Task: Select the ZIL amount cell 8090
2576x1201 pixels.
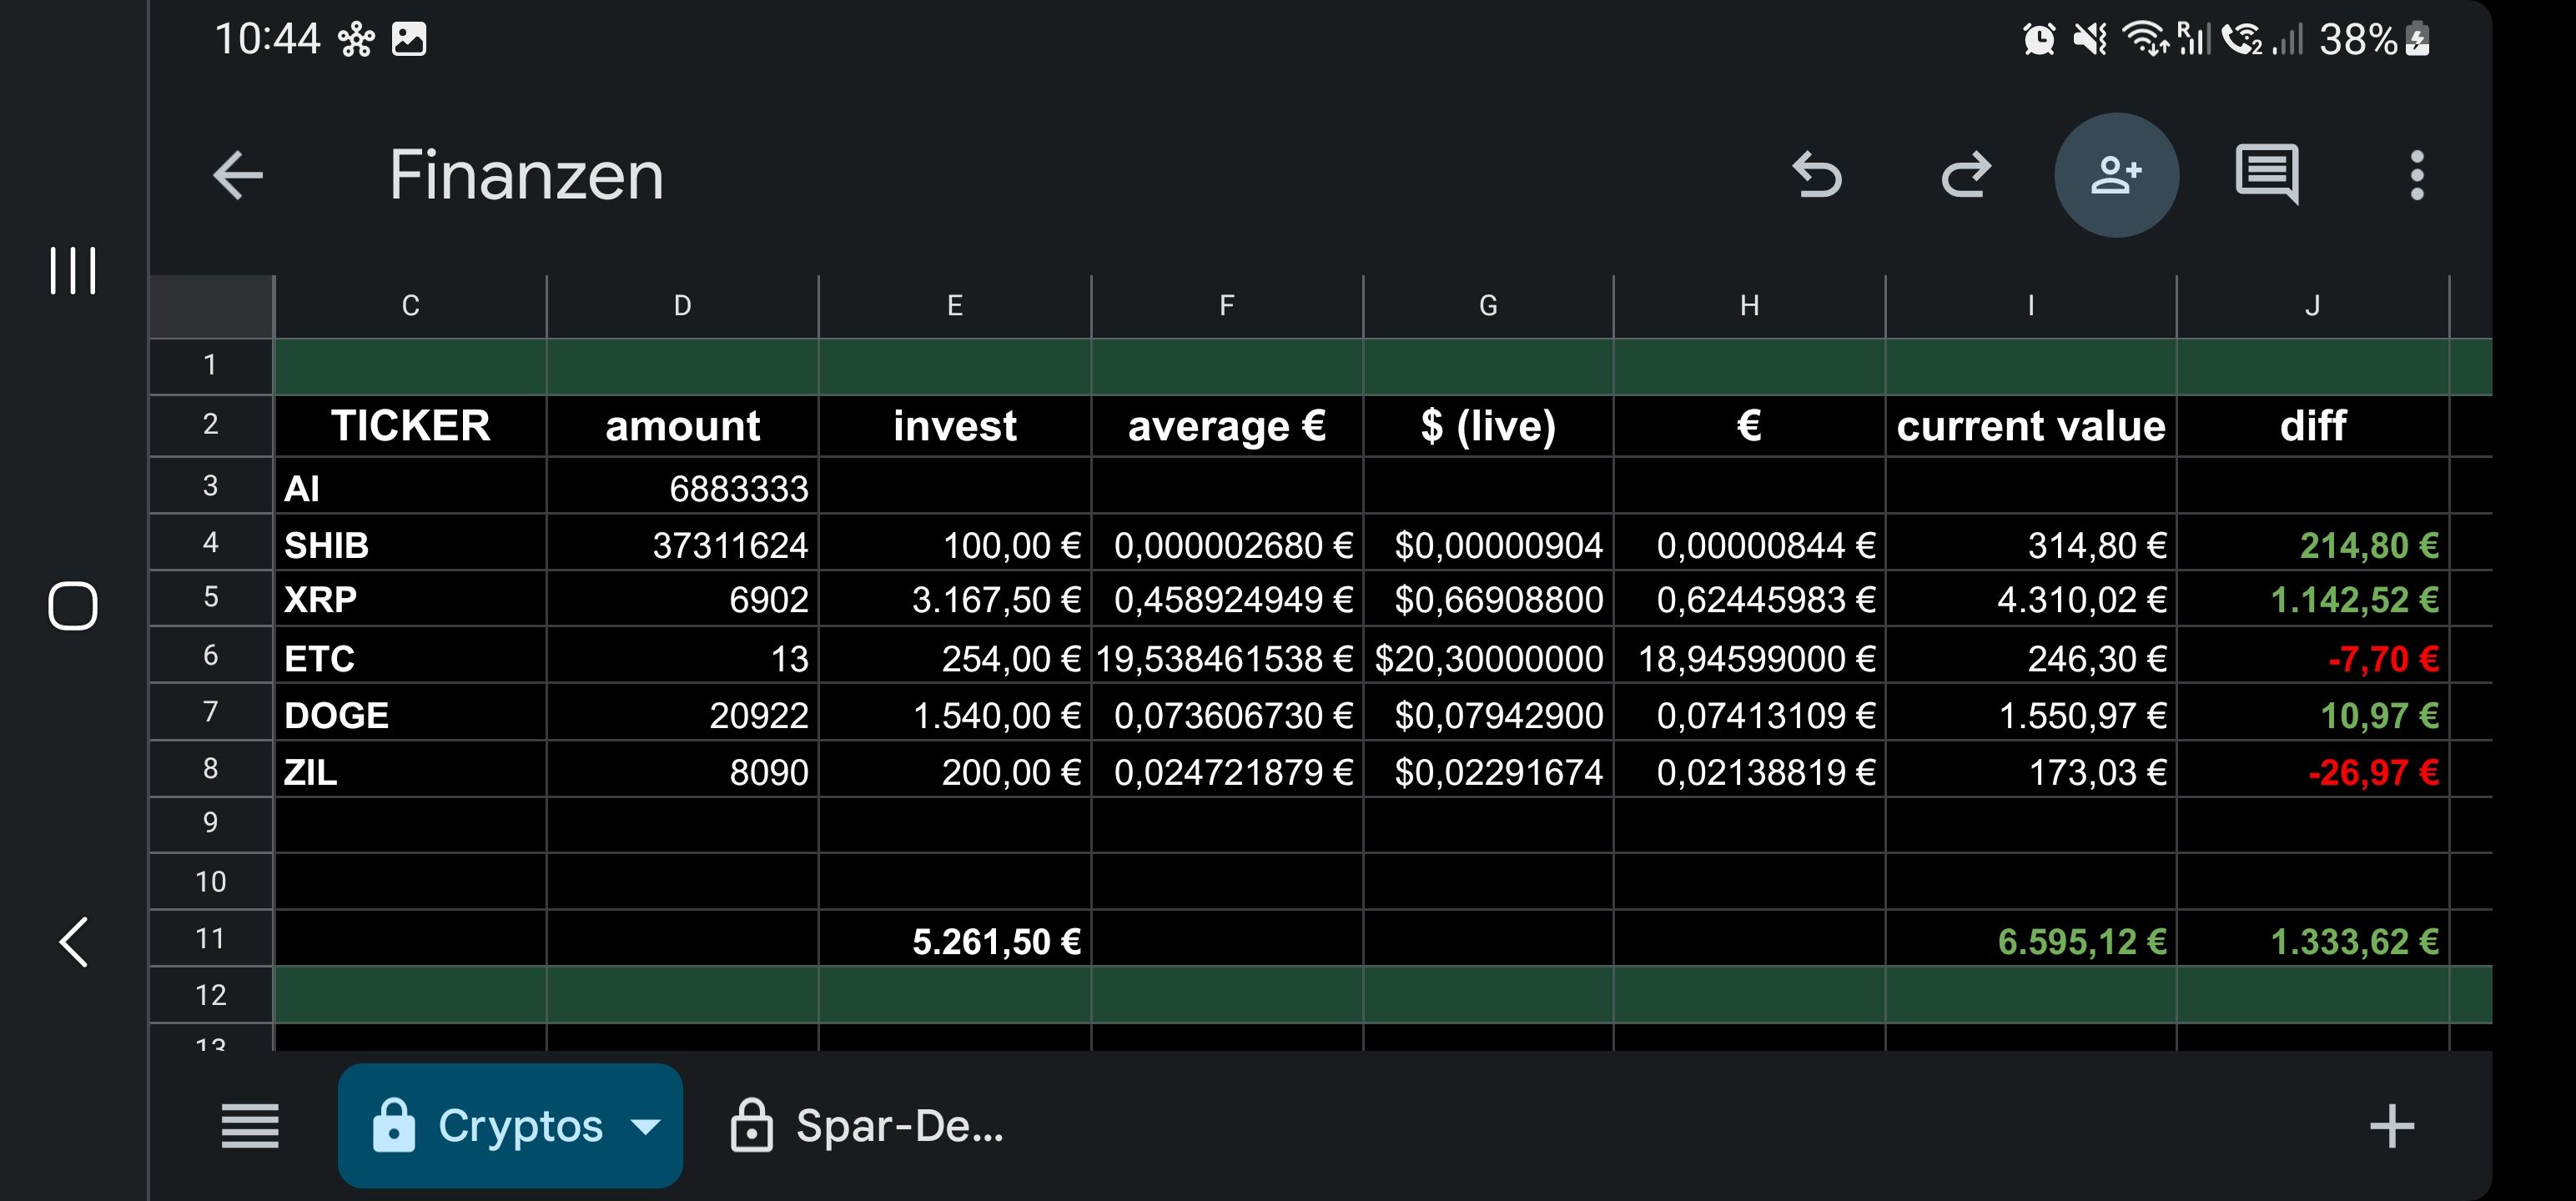Action: 682,770
